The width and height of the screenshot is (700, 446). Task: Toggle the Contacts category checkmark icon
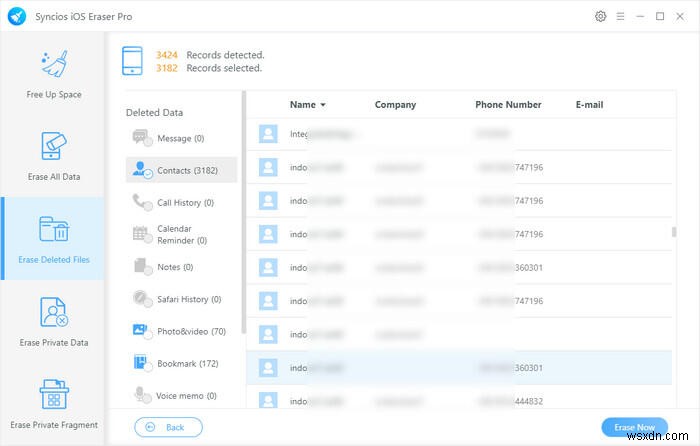148,175
